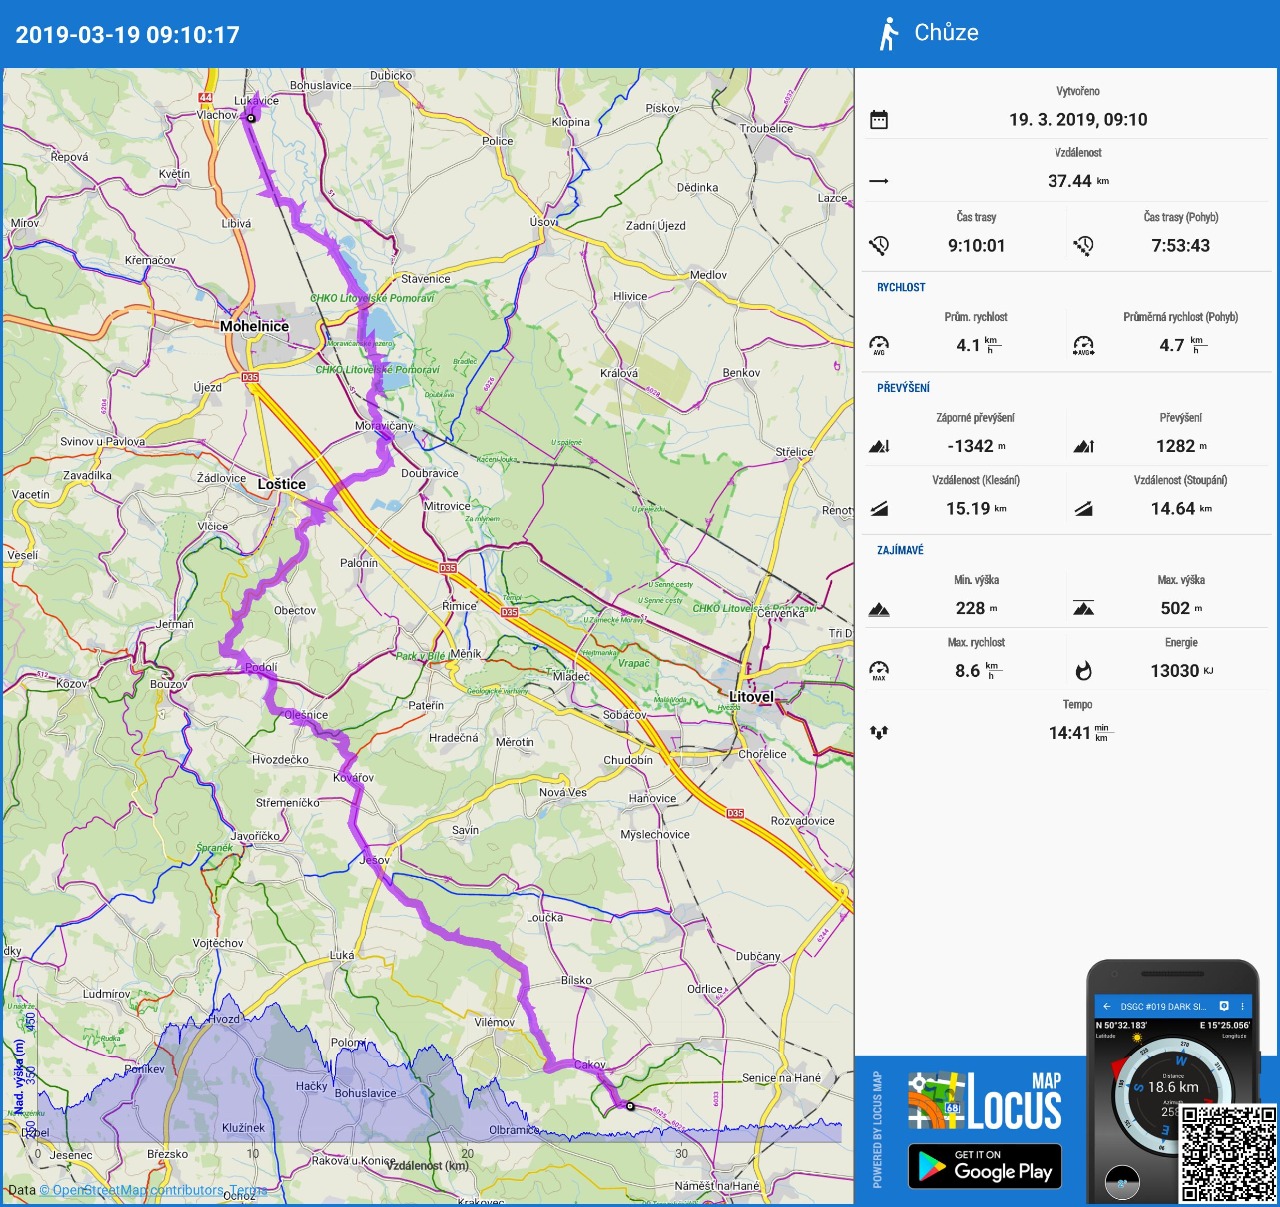Viewport: 1280px width, 1207px height.
Task: Click the track time stopwatch icon
Action: click(x=879, y=245)
